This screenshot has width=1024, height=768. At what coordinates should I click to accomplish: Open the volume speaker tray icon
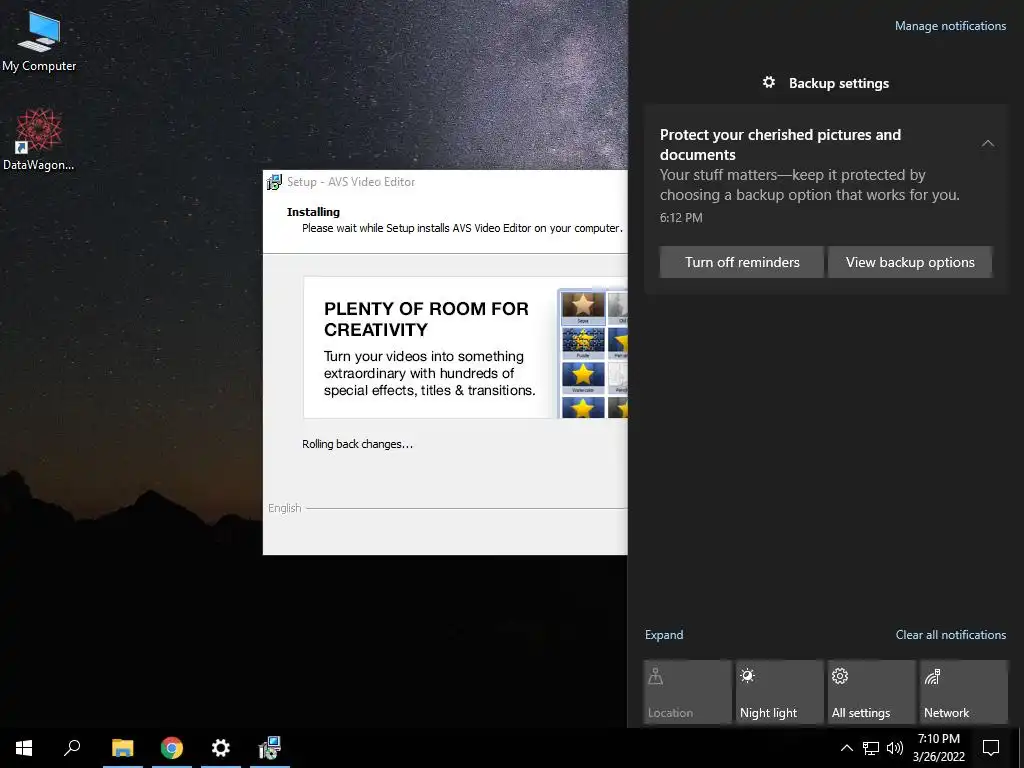tap(895, 748)
